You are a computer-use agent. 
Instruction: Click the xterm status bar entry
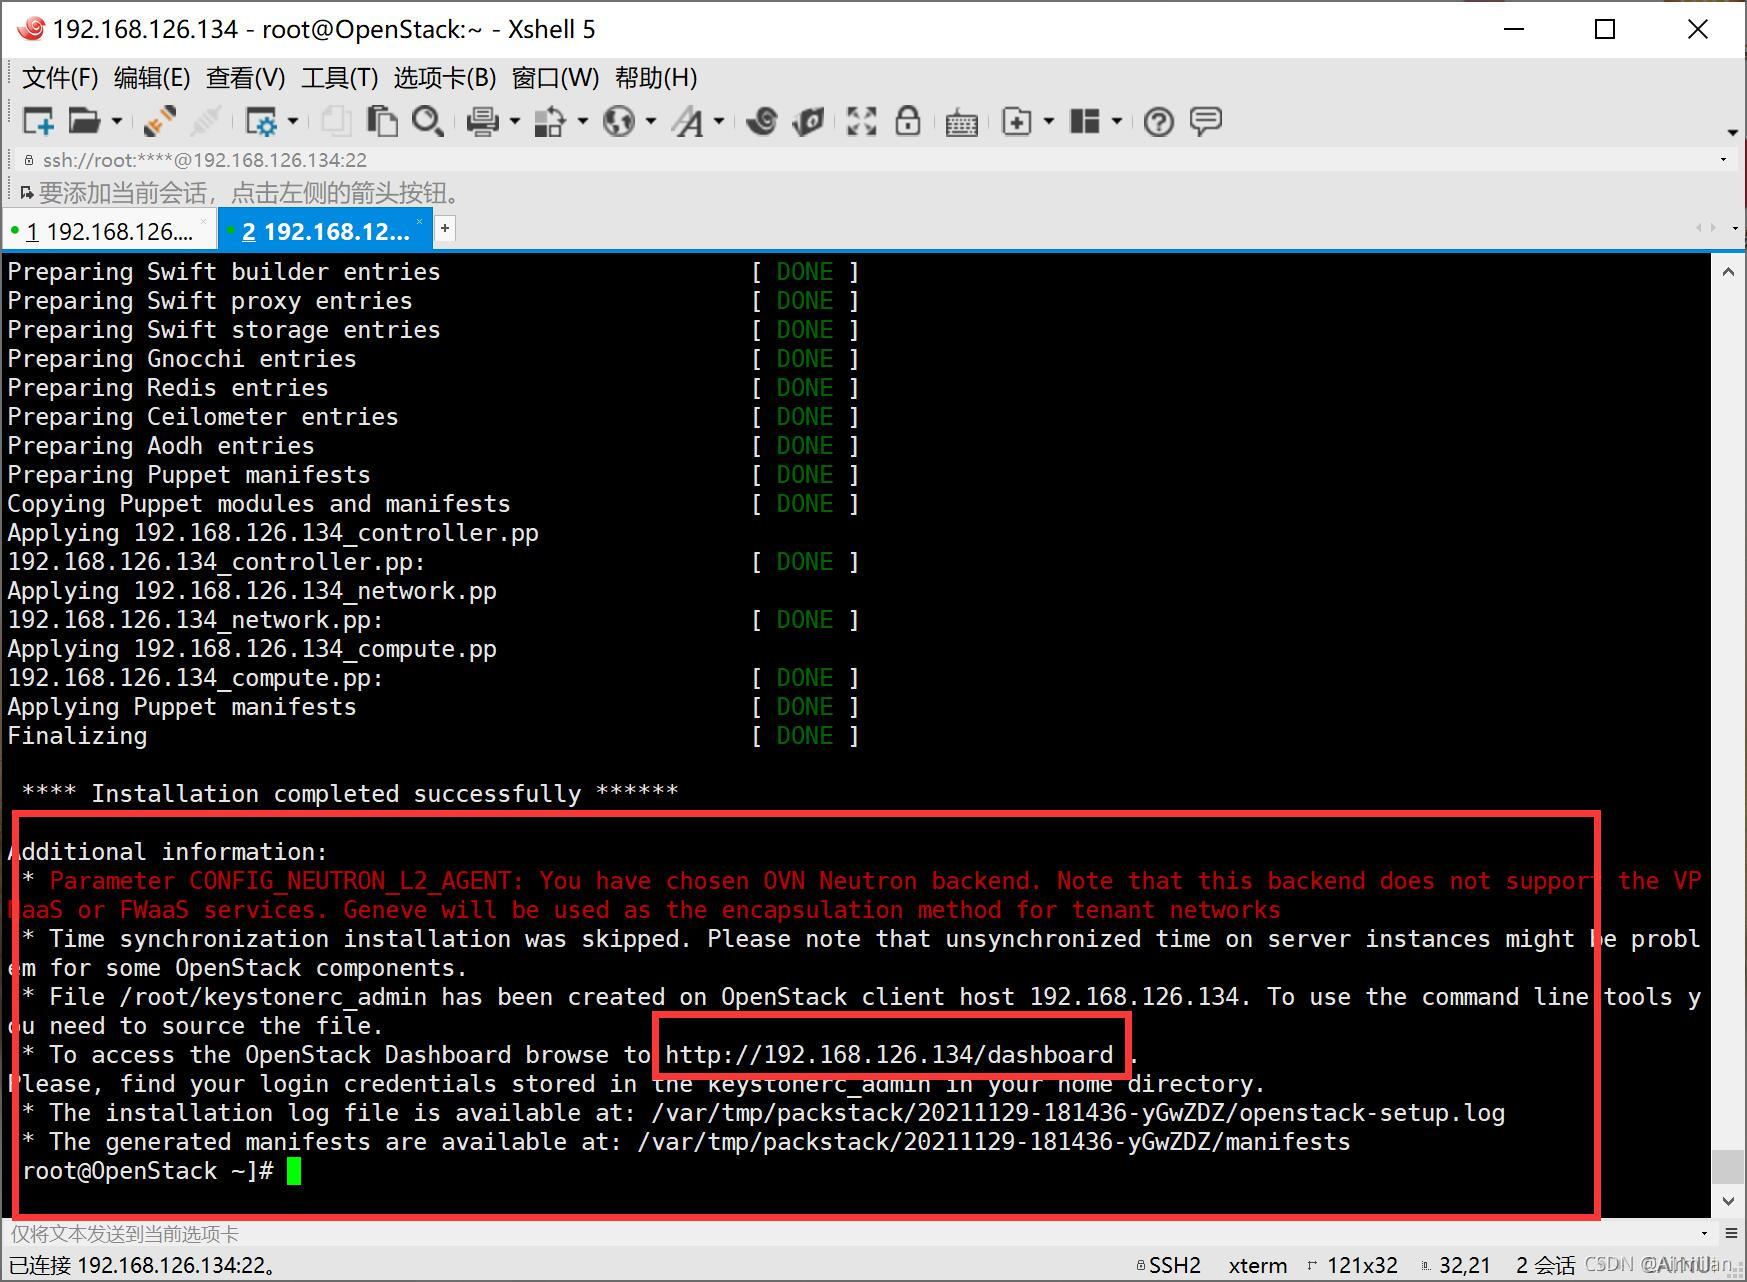click(x=1258, y=1265)
